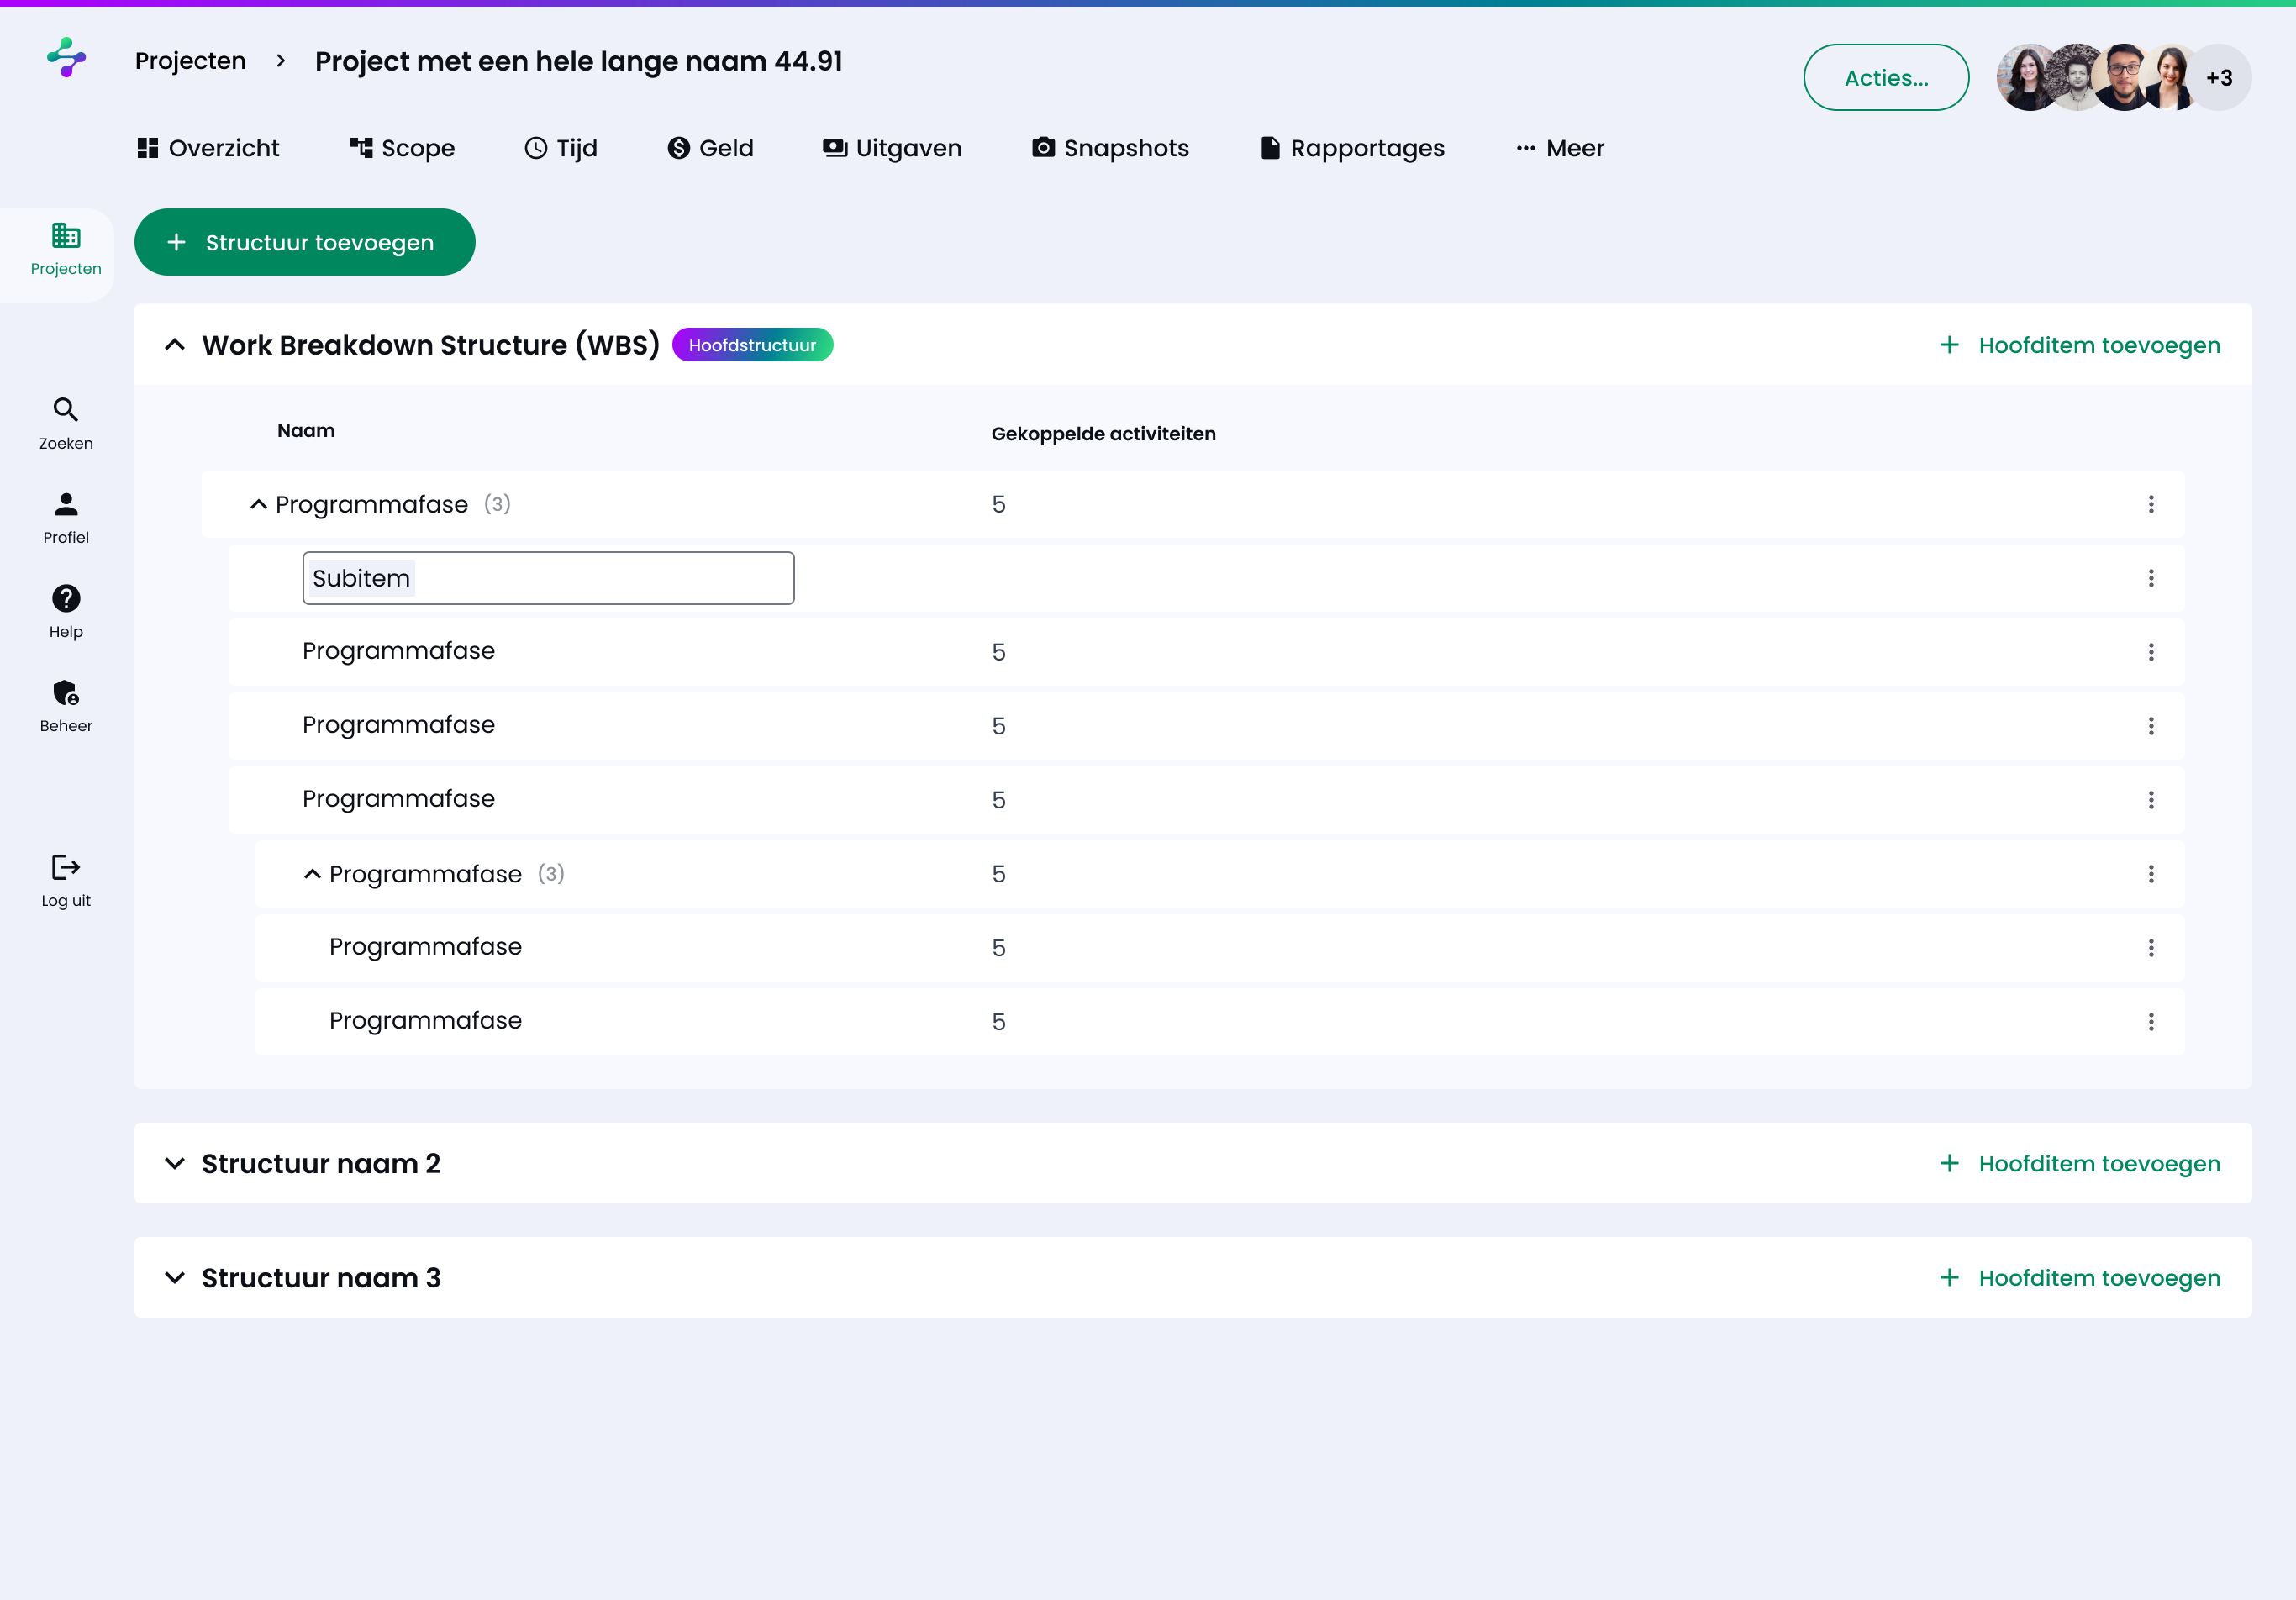This screenshot has height=1600, width=2296.
Task: Open the Rapportages tab
Action: point(1352,148)
